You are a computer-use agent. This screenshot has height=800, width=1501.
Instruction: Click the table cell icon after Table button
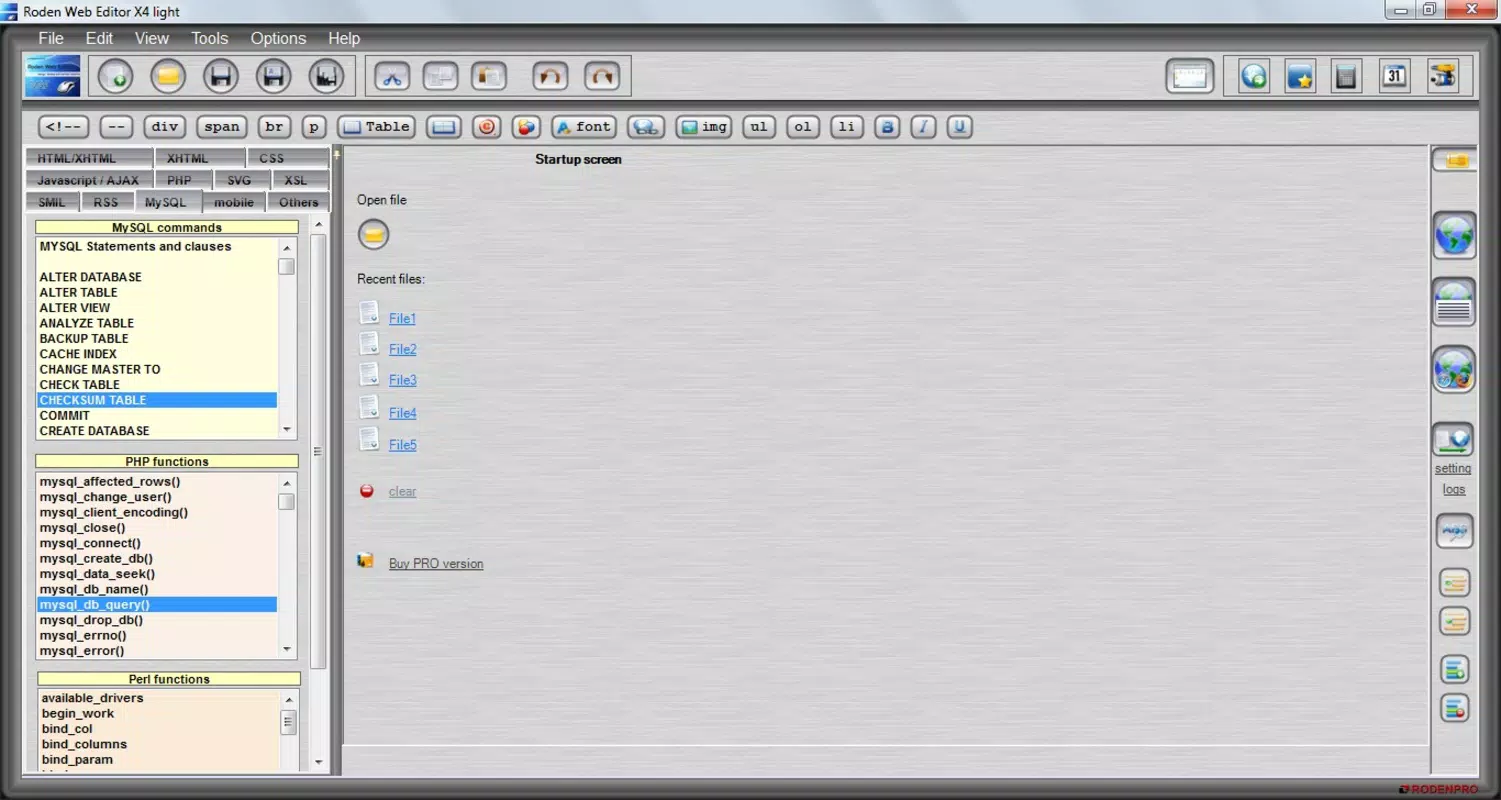(x=444, y=127)
